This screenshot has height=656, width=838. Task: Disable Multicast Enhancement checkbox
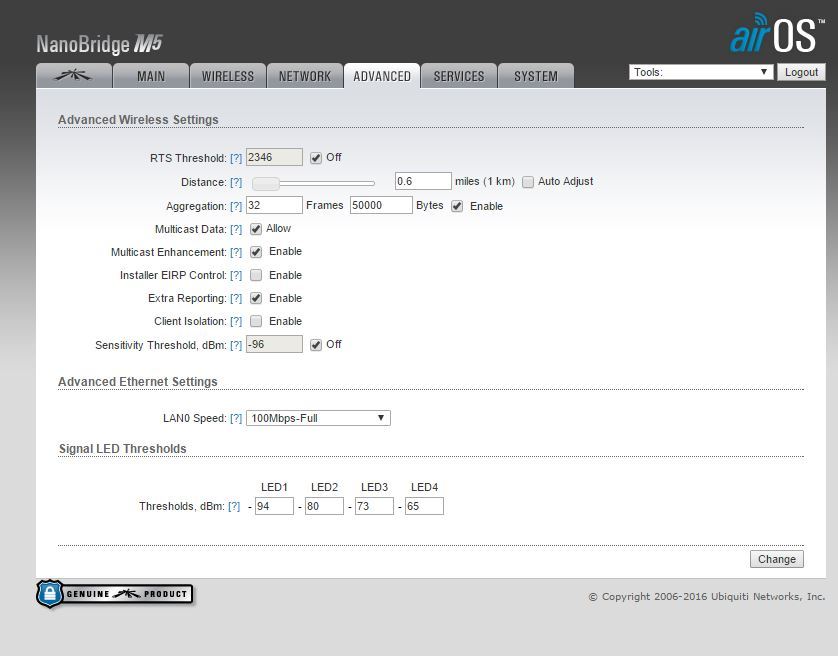pyautogui.click(x=256, y=252)
